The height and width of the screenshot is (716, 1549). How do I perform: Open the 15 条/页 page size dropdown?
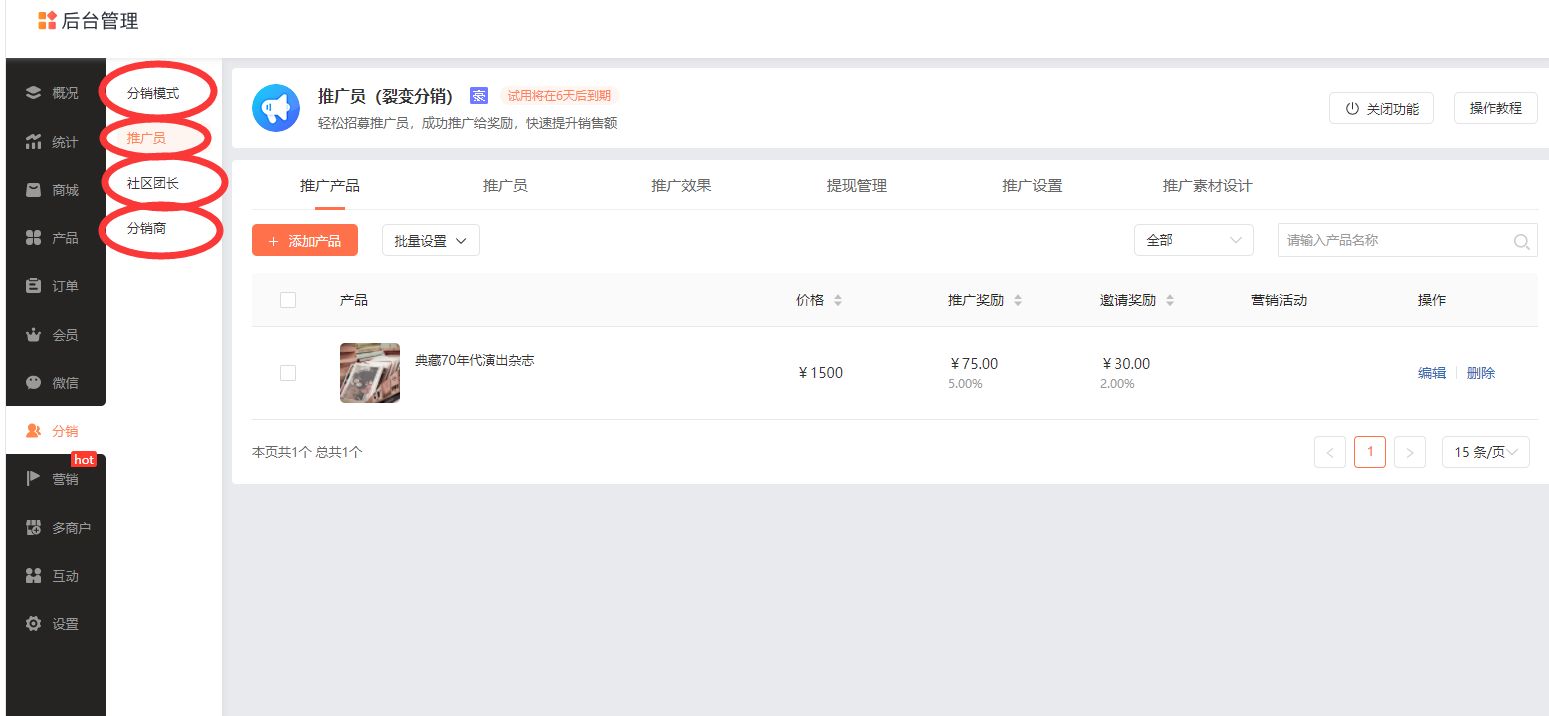coord(1486,452)
